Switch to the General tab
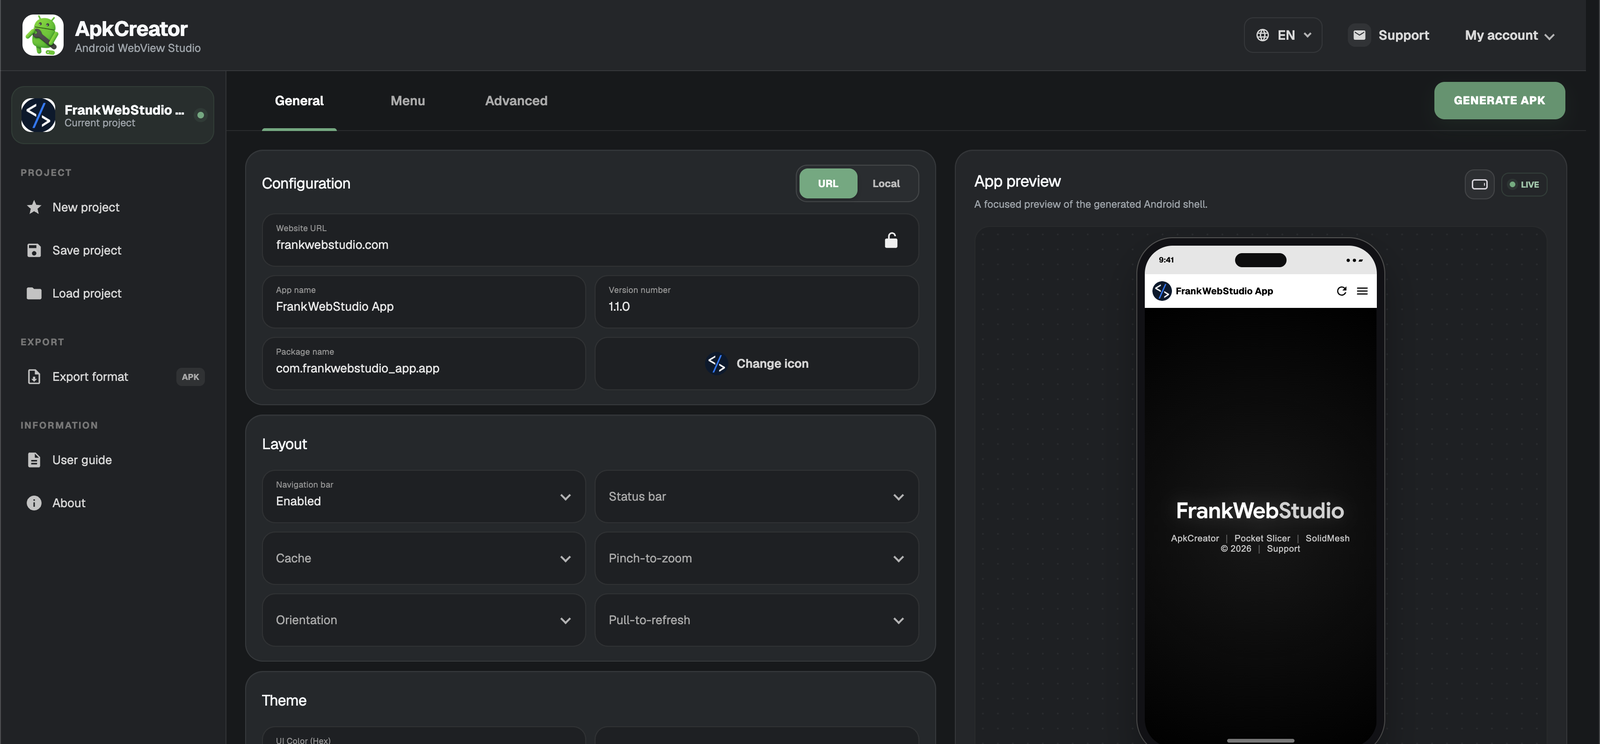The width and height of the screenshot is (1600, 744). [299, 101]
